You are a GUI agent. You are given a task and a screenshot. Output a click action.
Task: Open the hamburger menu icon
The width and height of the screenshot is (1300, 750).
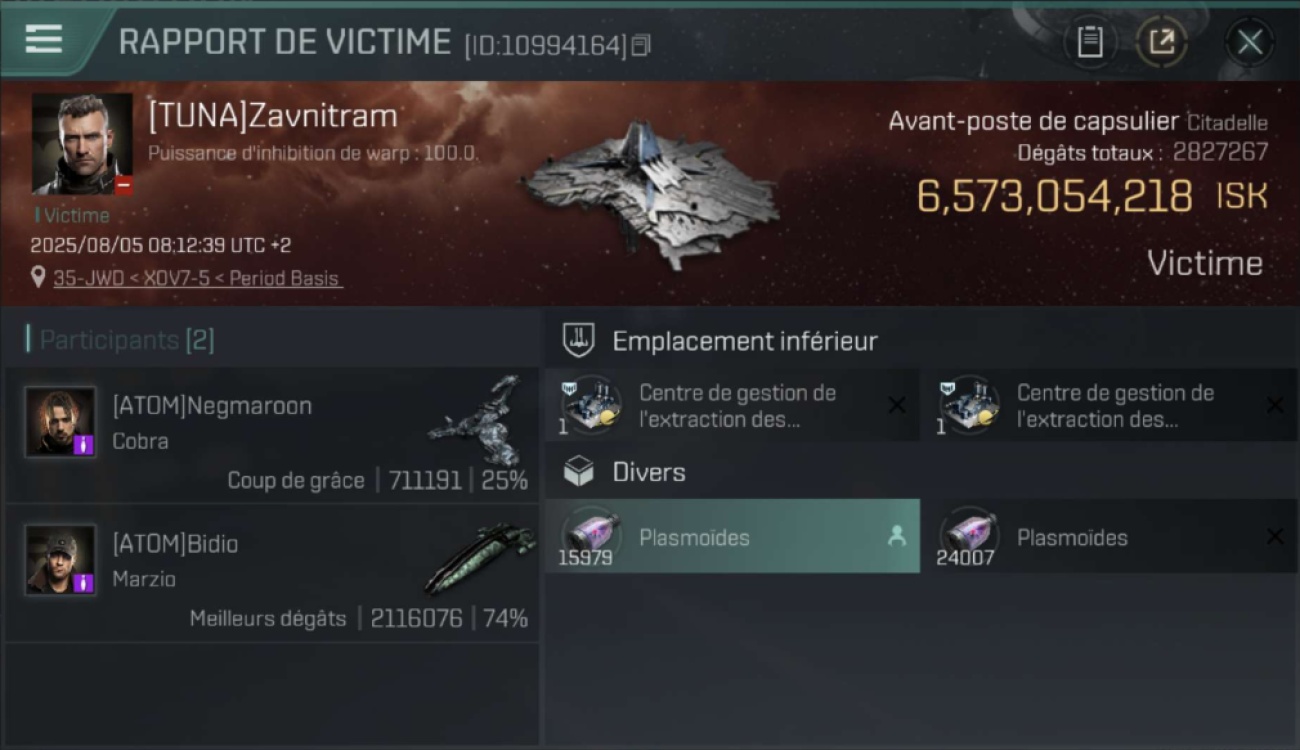coord(44,39)
